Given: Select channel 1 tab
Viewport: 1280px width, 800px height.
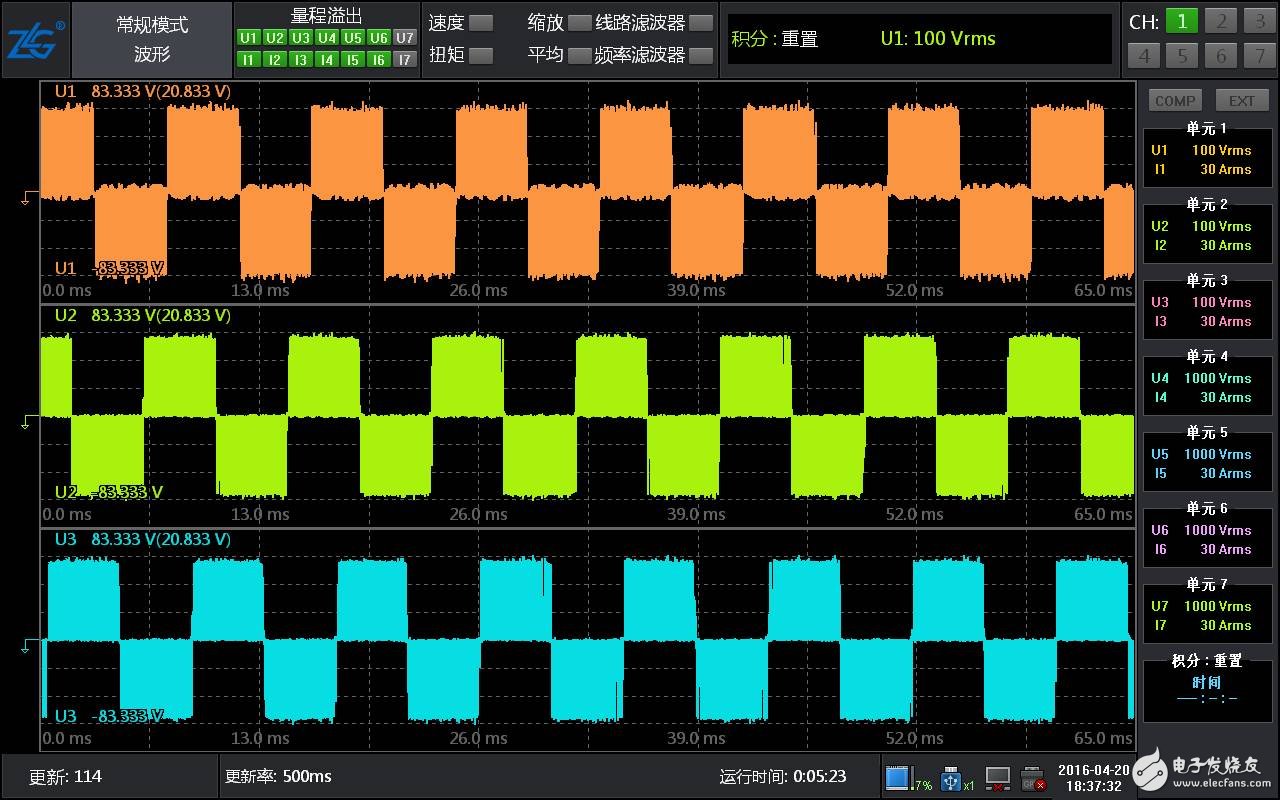Looking at the screenshot, I should pyautogui.click(x=1181, y=22).
